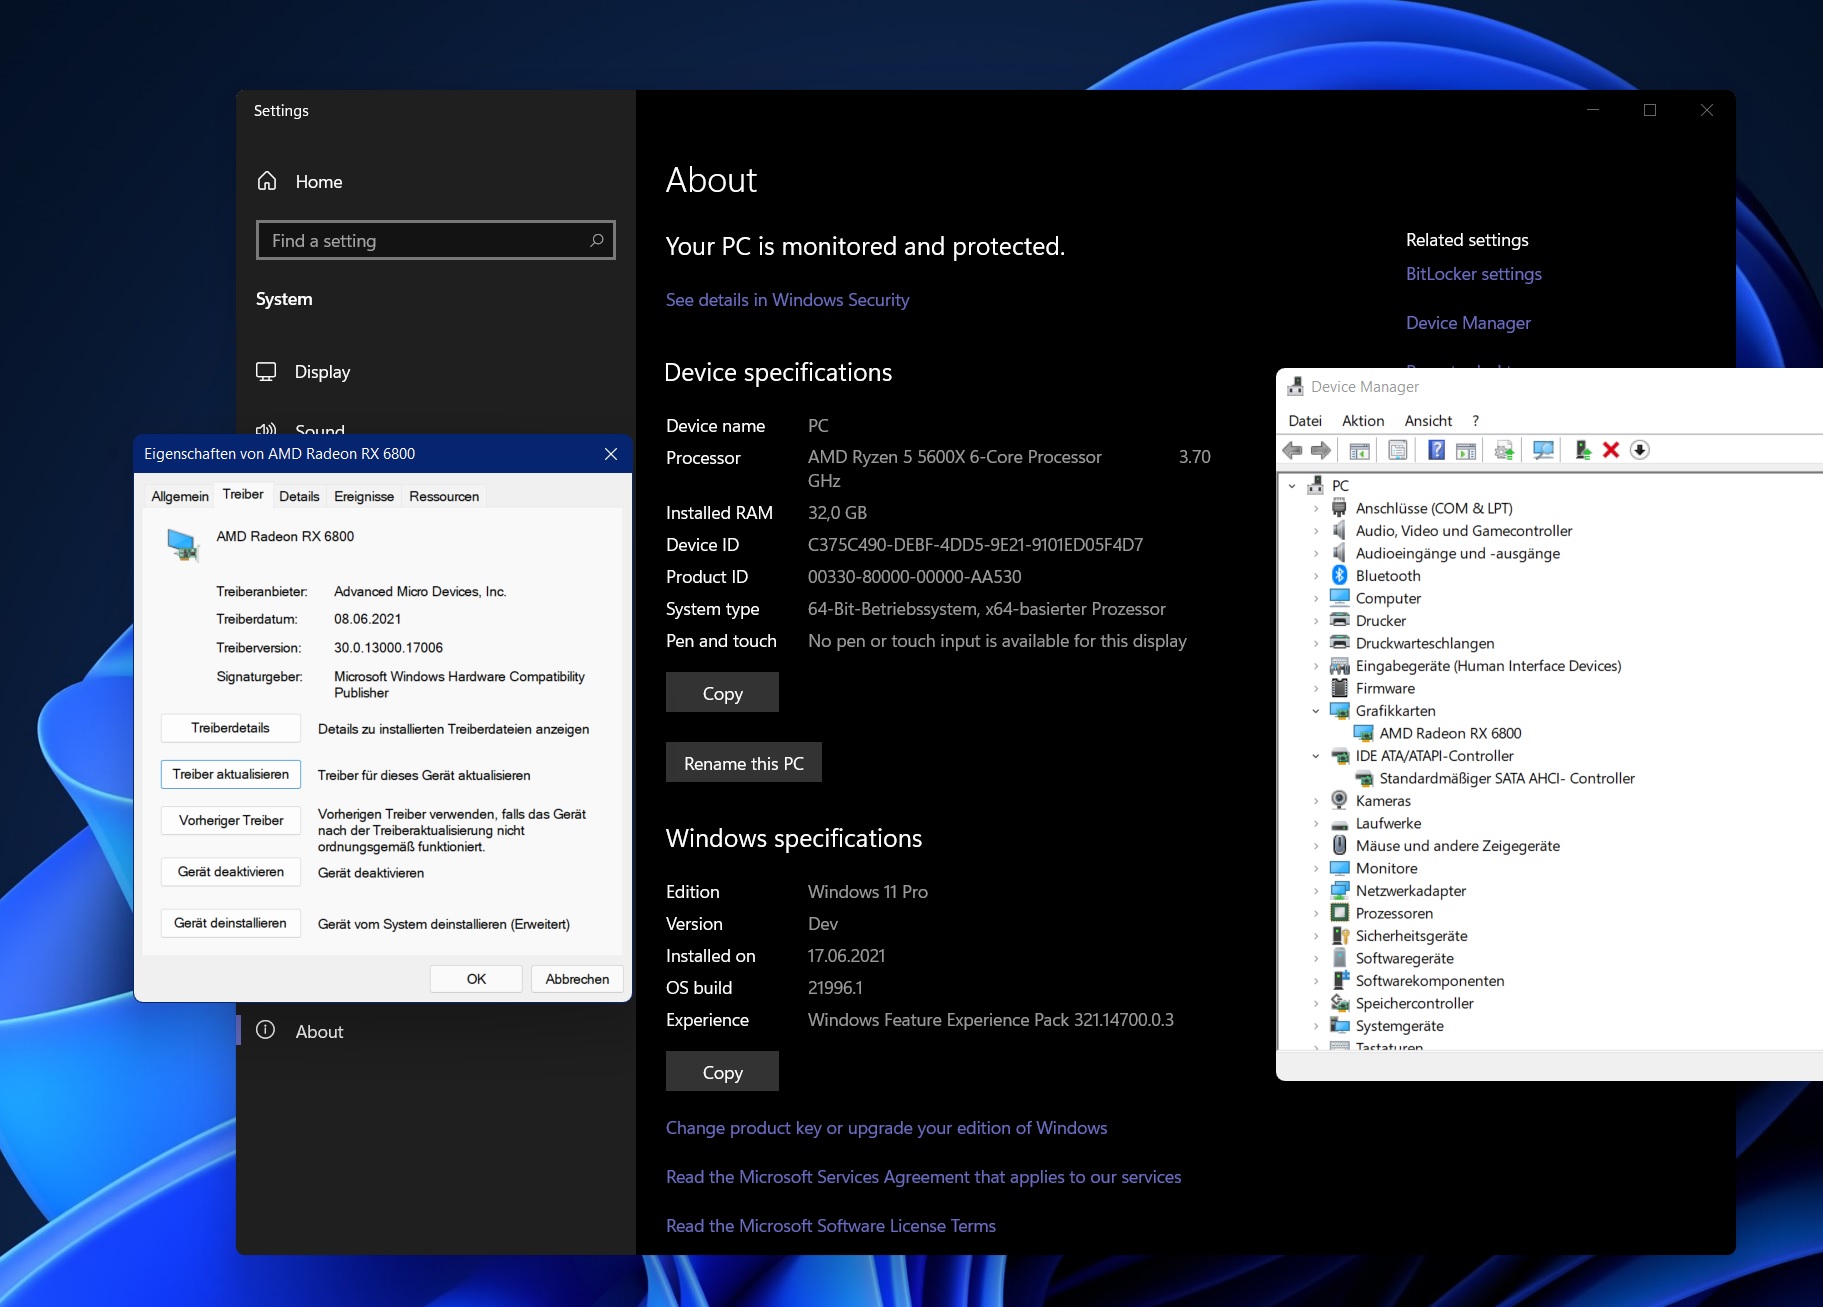Click the About info icon in Settings sidebar

265,1030
